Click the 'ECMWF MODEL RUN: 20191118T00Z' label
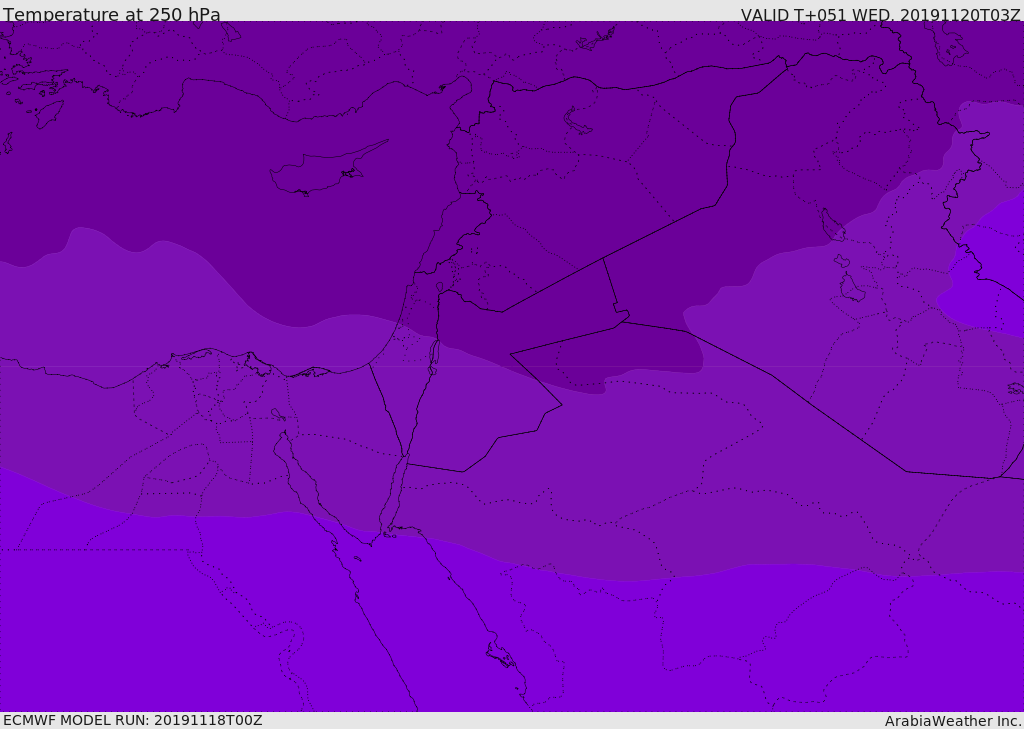This screenshot has width=1024, height=729. [x=133, y=721]
